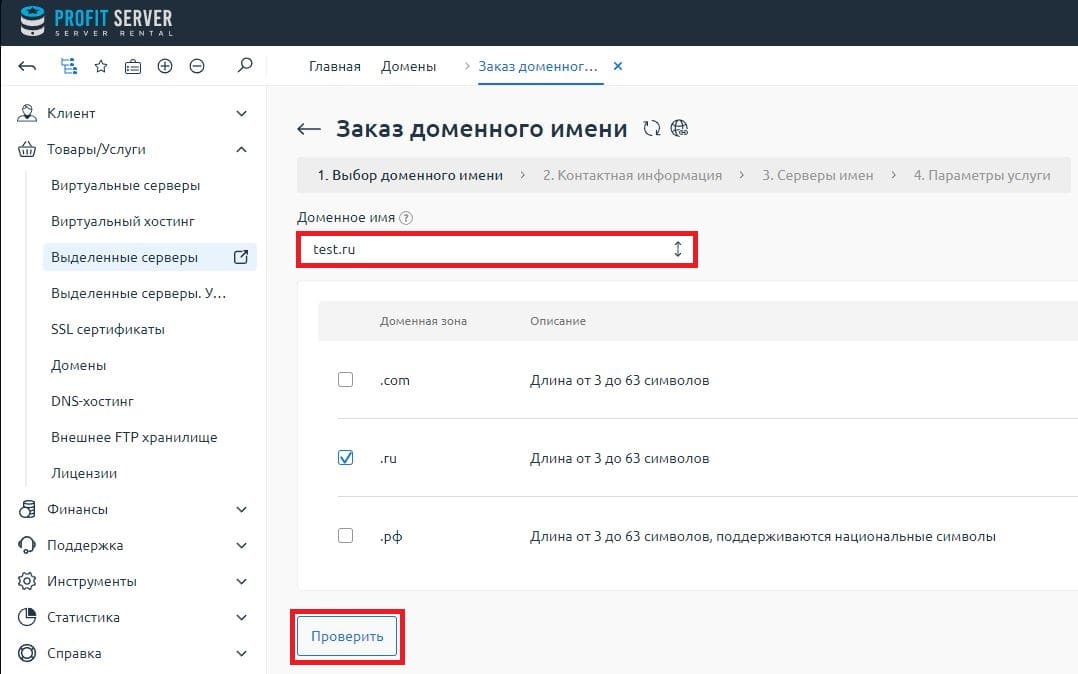Go to step 4 Параметры услуги
The height and width of the screenshot is (674, 1078).
tap(982, 175)
